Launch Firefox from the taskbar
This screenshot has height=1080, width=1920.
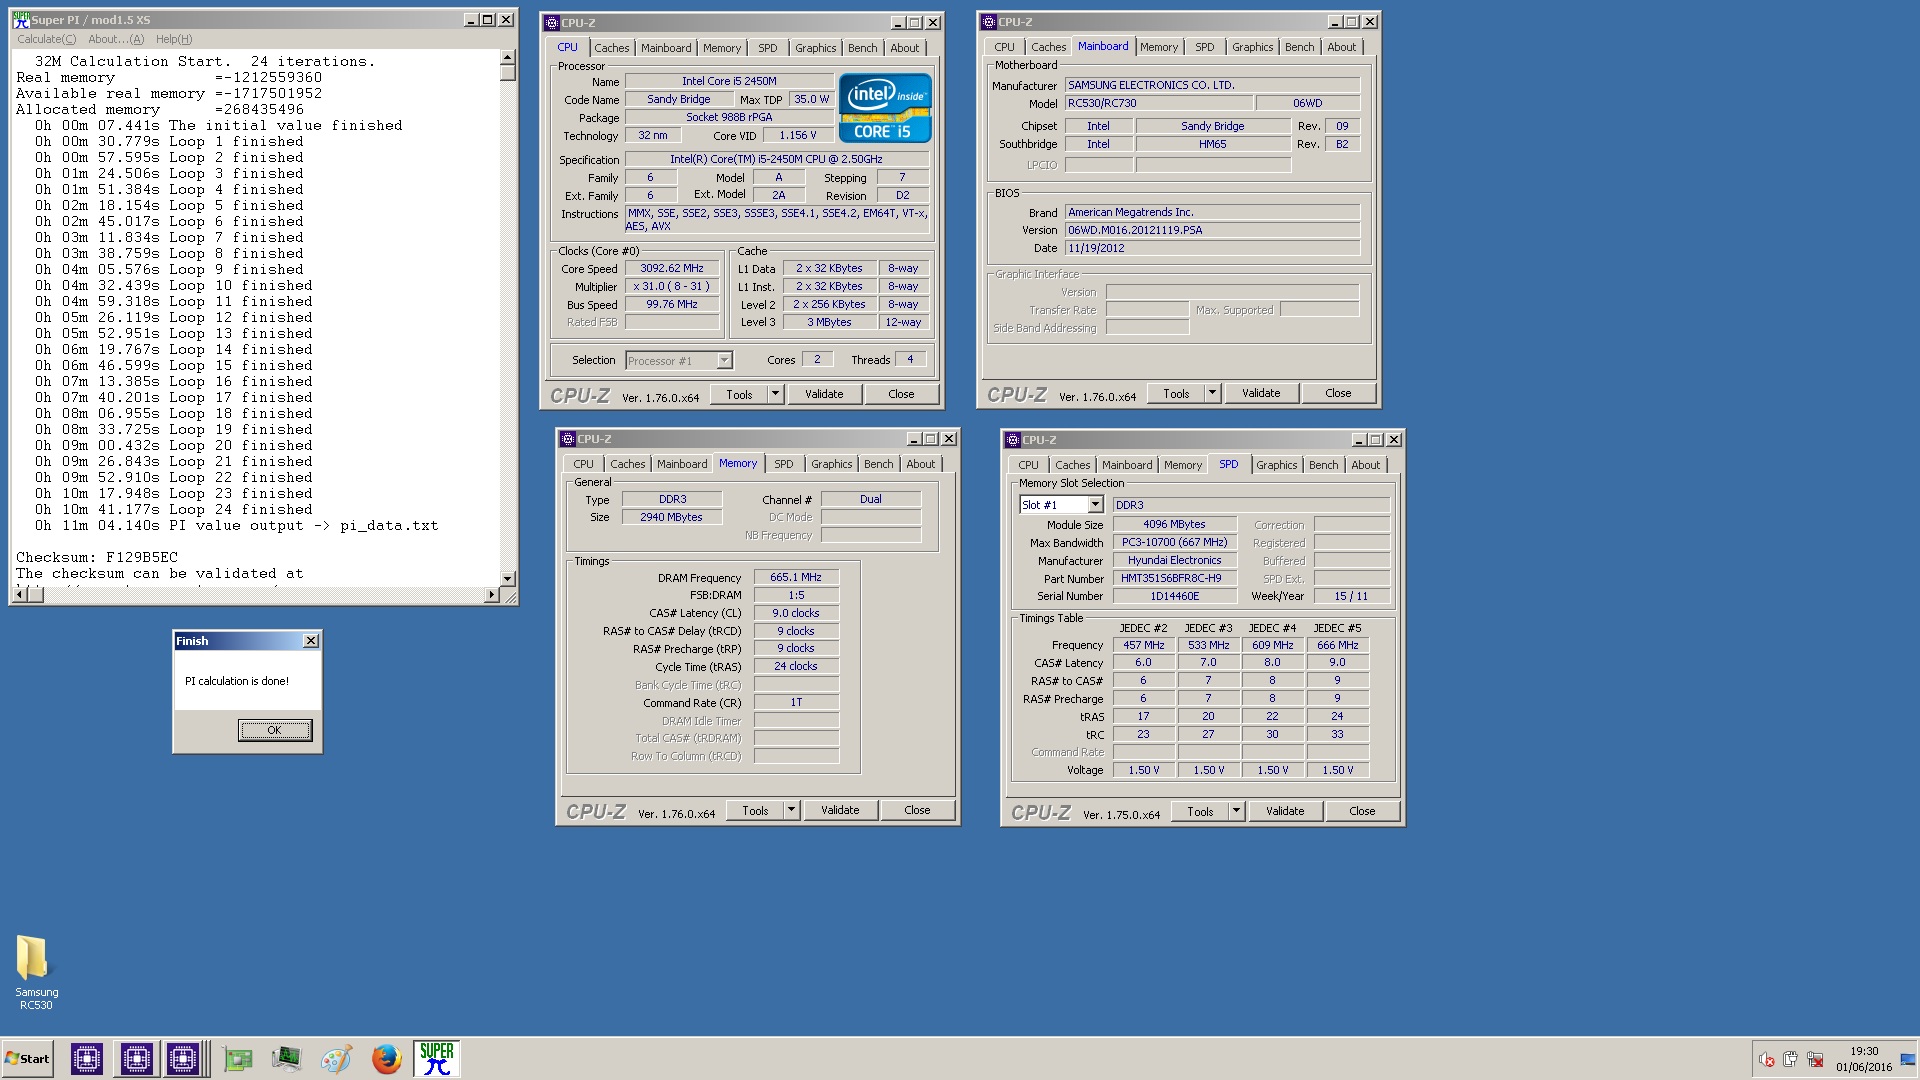[386, 1058]
